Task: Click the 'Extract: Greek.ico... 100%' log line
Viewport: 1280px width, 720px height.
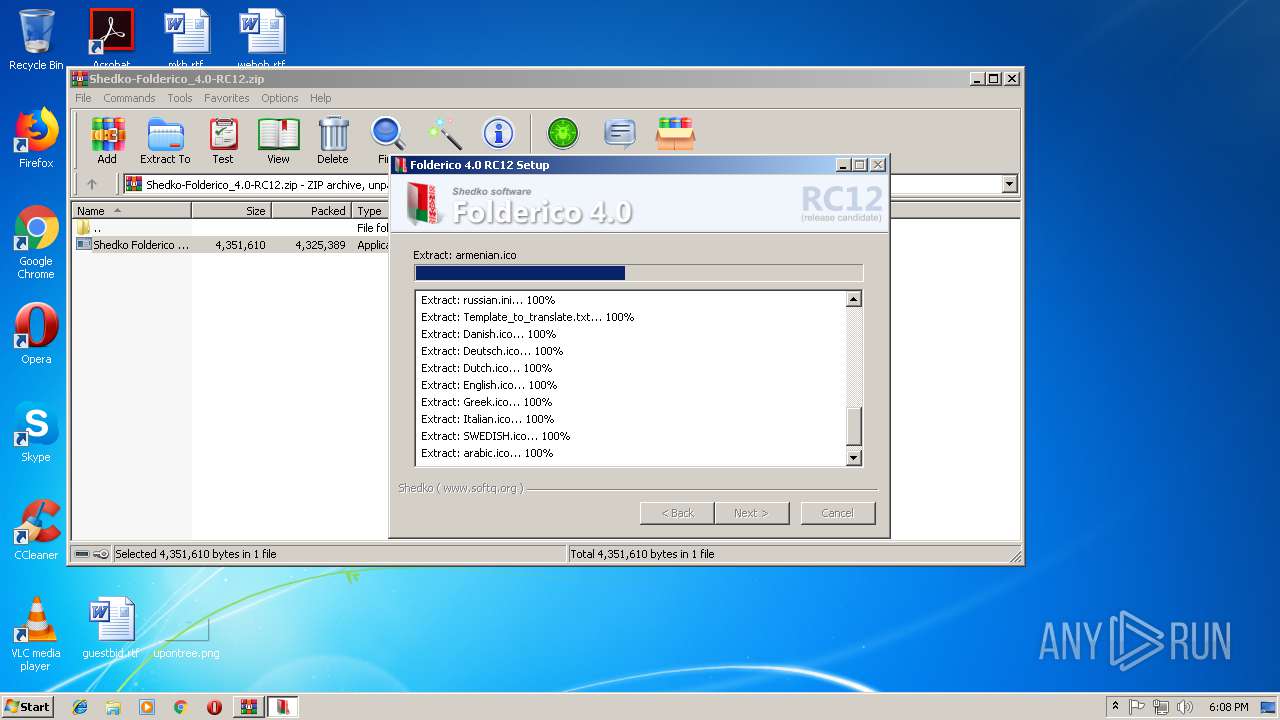Action: click(486, 402)
